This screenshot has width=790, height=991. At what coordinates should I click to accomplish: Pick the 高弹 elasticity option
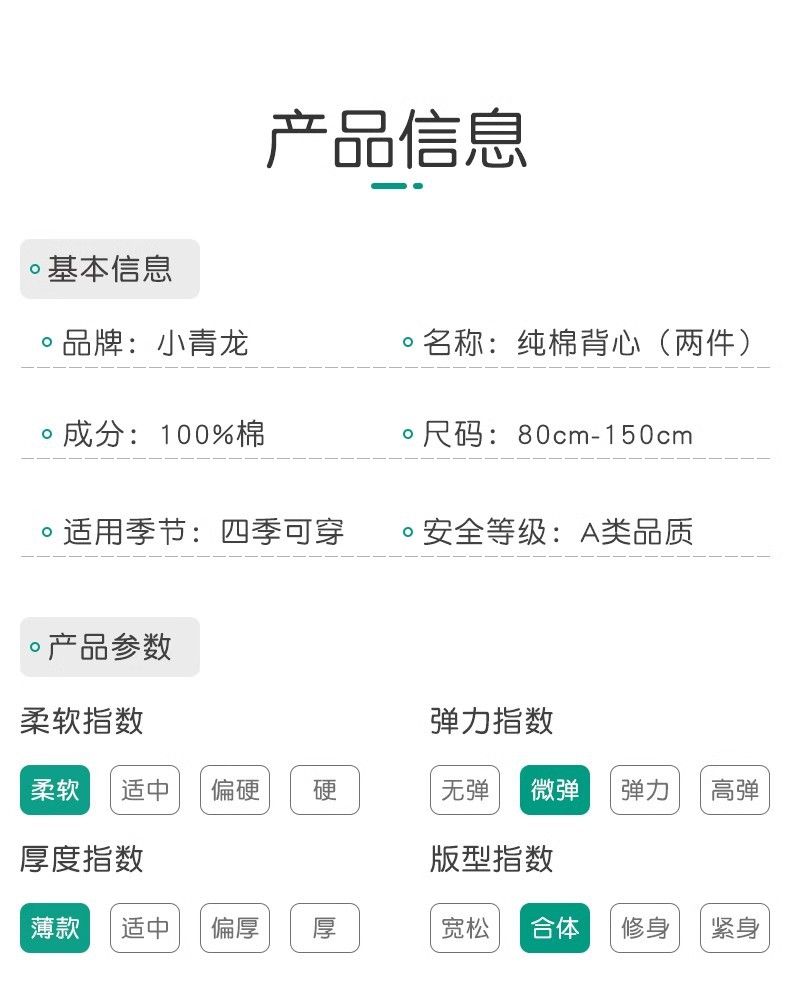[735, 790]
